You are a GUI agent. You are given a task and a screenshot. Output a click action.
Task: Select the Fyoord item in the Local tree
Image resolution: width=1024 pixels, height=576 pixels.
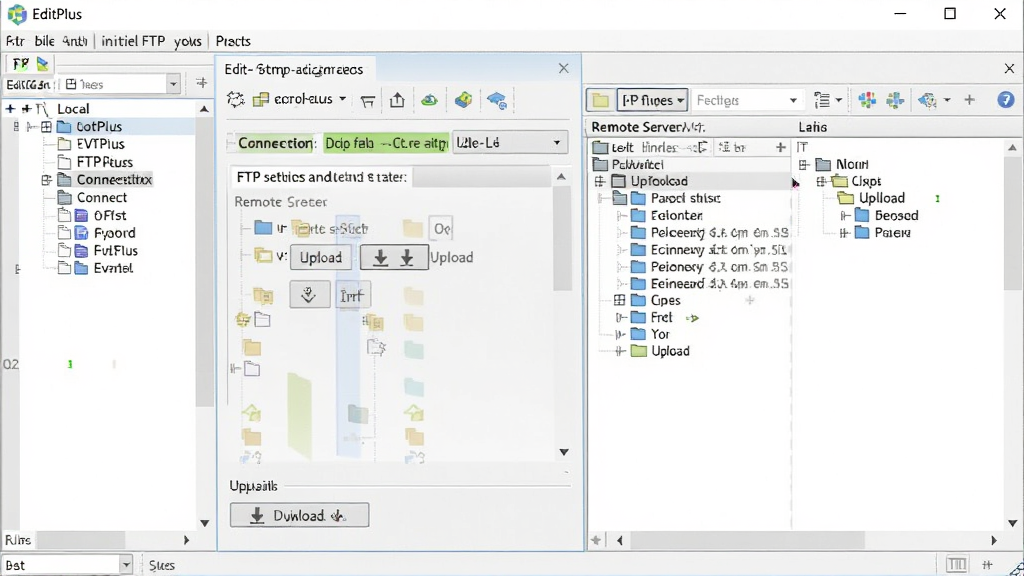pyautogui.click(x=114, y=233)
